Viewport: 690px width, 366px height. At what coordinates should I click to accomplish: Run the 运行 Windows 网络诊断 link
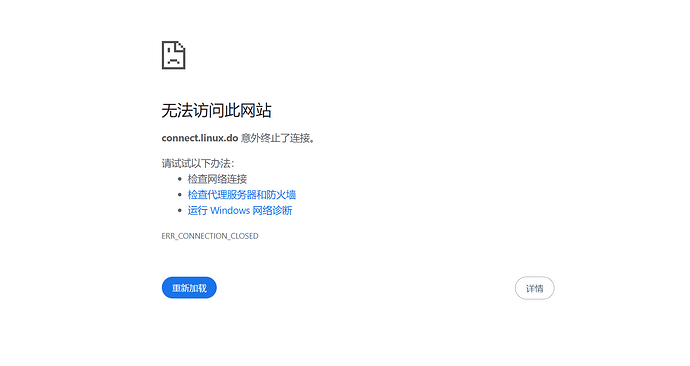coord(240,210)
